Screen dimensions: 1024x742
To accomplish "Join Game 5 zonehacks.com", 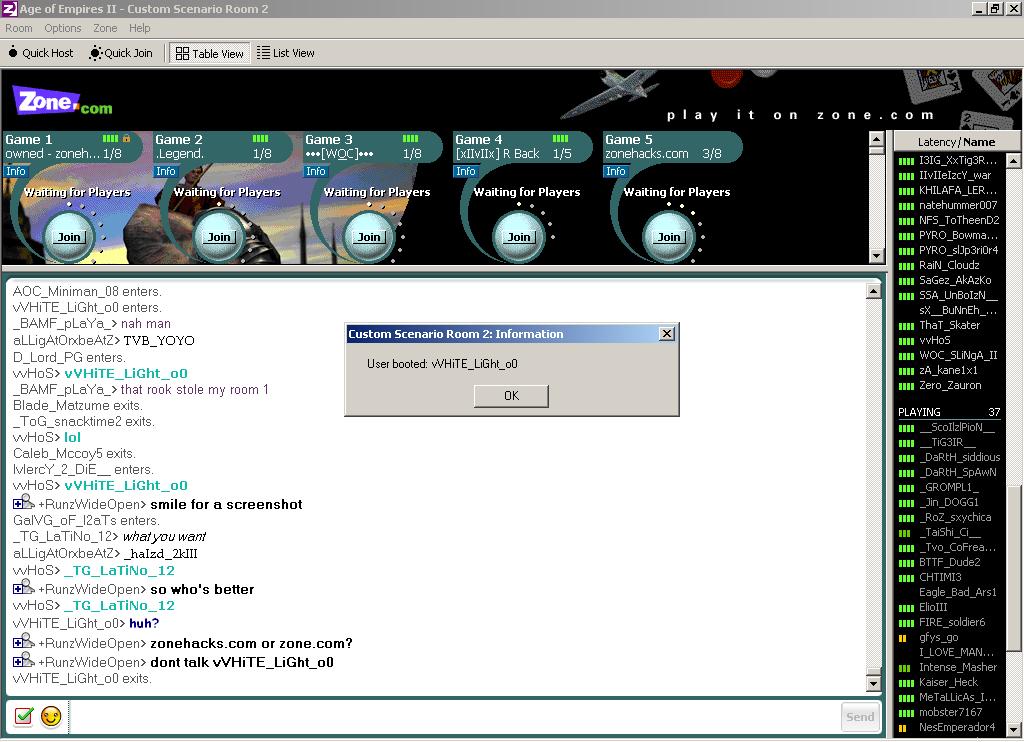I will coord(668,237).
